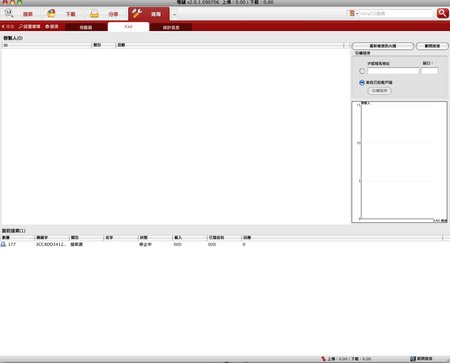450x363 pixels.
Task: Click the stopped status cell in search row
Action: pos(145,244)
